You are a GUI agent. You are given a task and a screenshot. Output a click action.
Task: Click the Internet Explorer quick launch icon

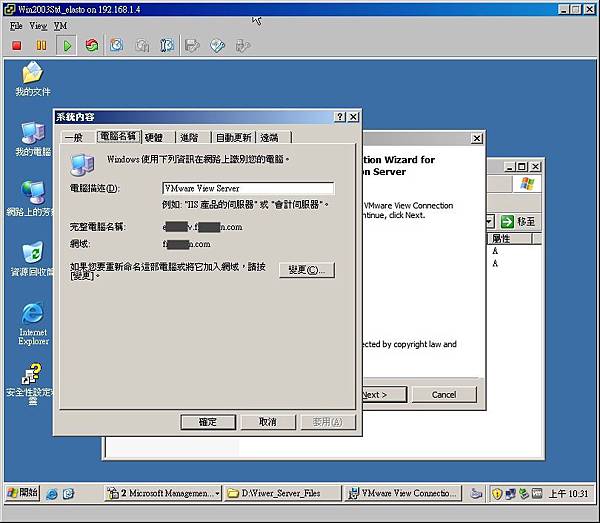(x=52, y=494)
